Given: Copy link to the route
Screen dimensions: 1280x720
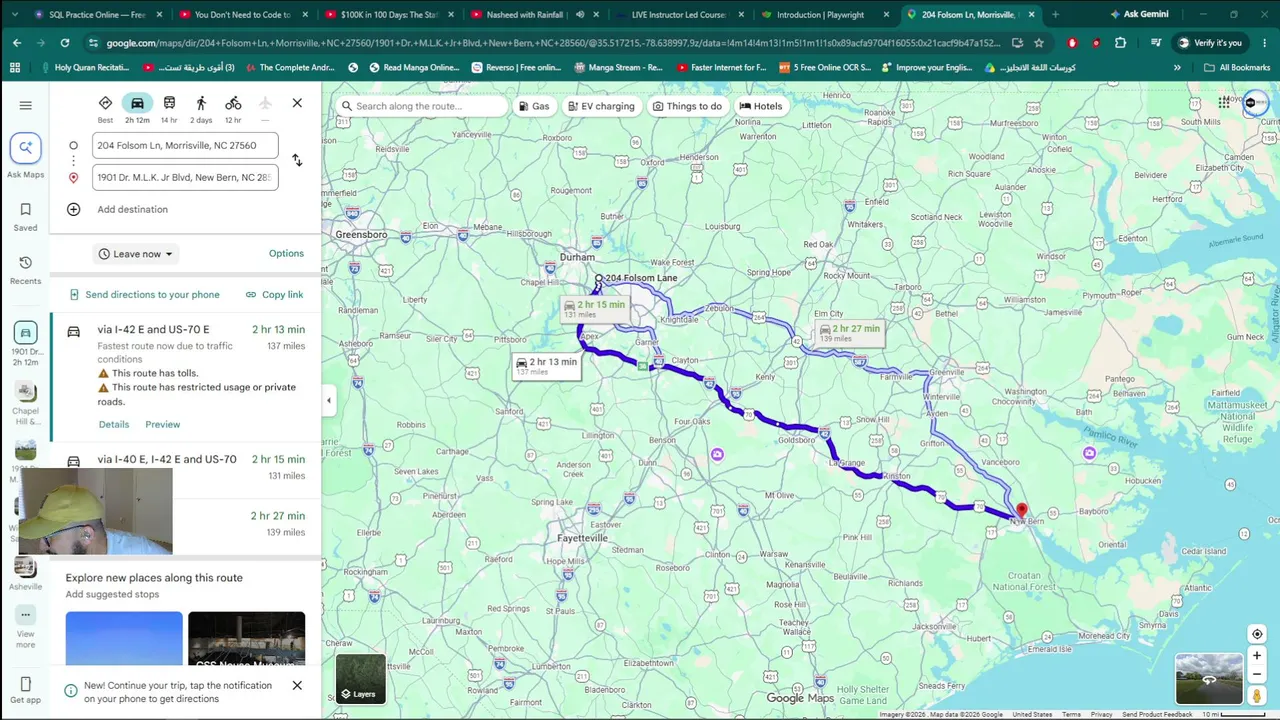Looking at the screenshot, I should click(x=274, y=295).
